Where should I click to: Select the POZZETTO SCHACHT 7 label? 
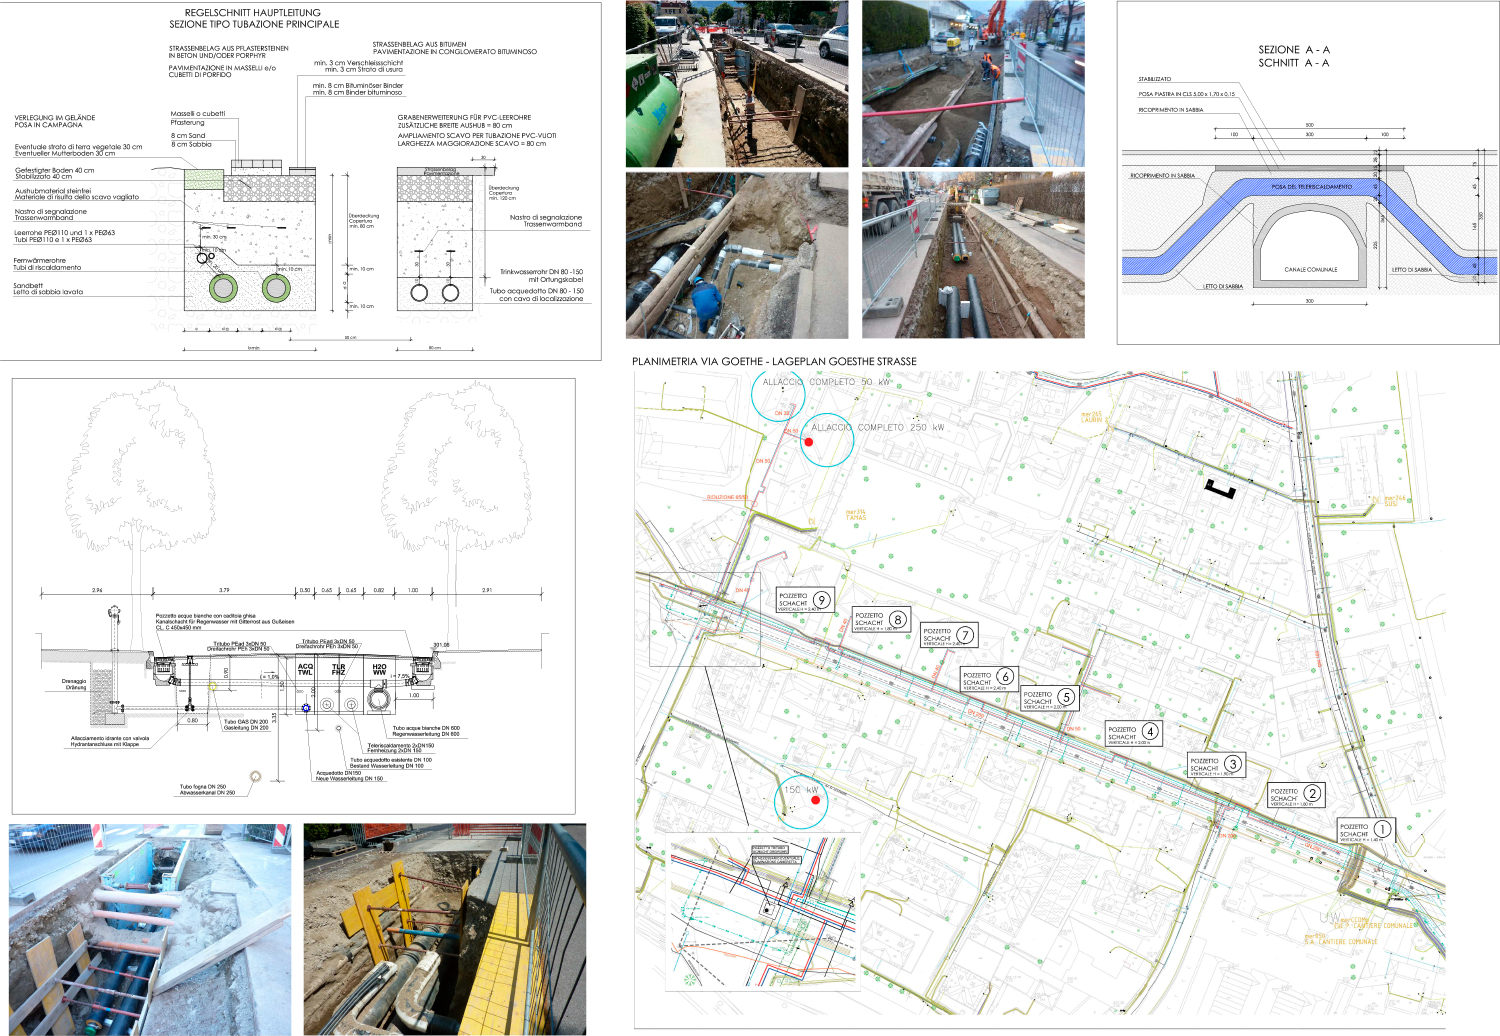click(948, 635)
